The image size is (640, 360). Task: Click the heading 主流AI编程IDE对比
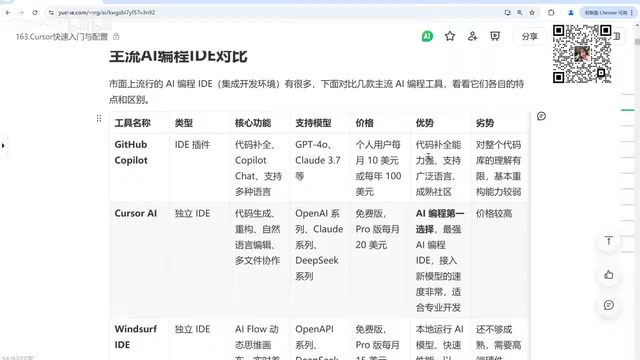pyautogui.click(x=178, y=56)
